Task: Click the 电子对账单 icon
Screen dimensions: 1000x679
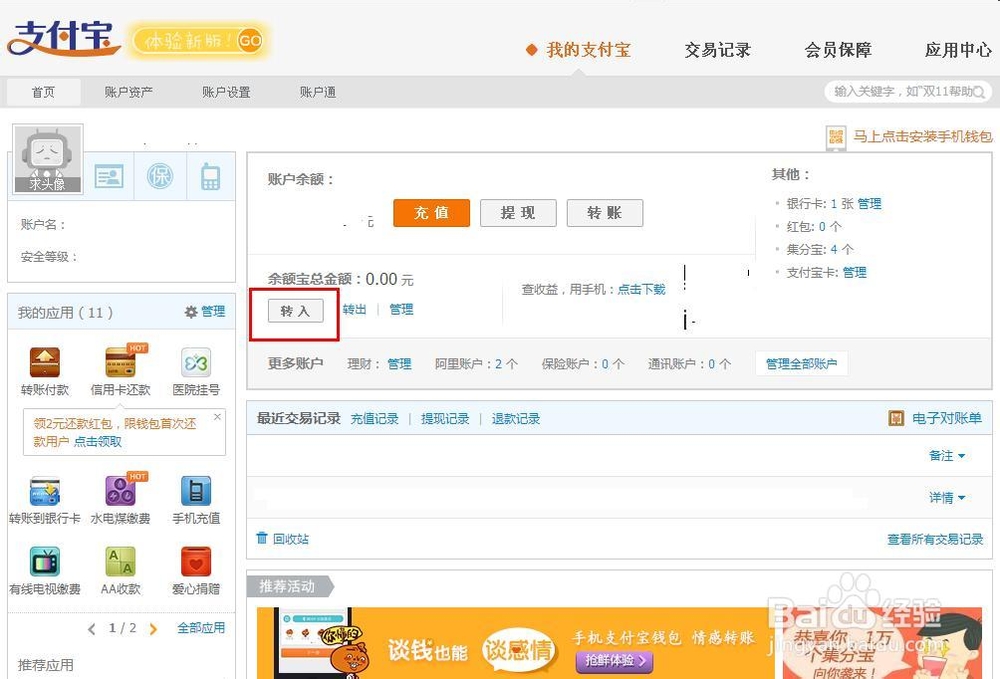Action: [896, 418]
